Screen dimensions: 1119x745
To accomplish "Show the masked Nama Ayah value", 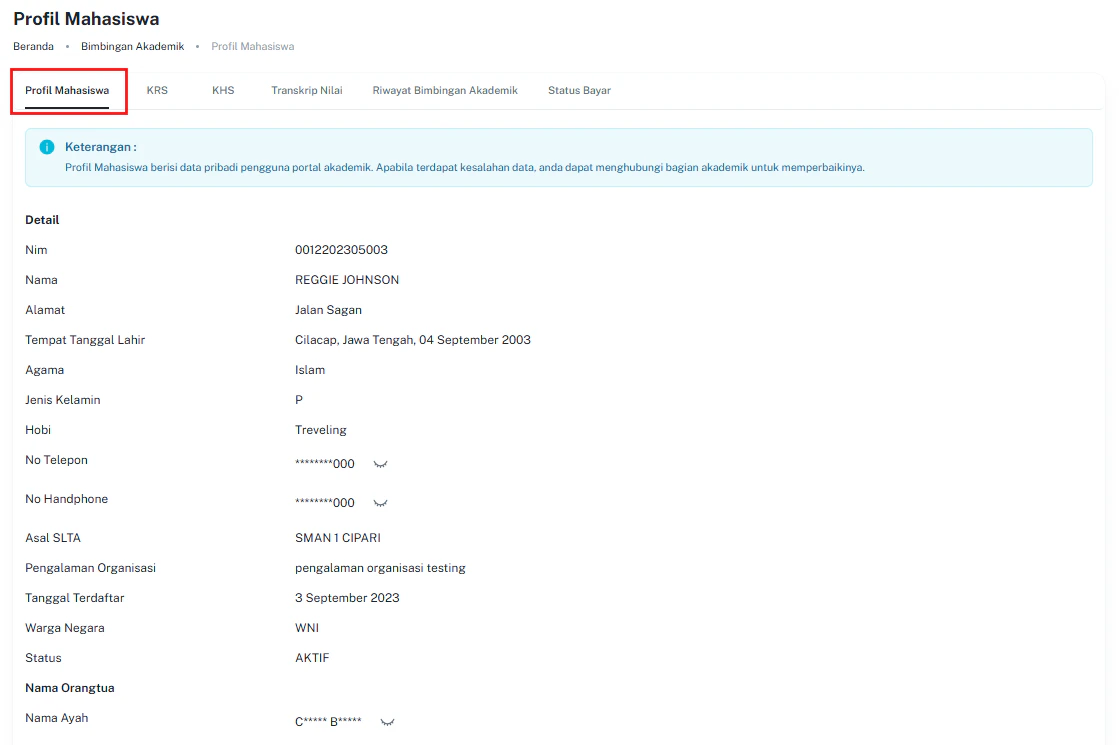I will tap(388, 722).
